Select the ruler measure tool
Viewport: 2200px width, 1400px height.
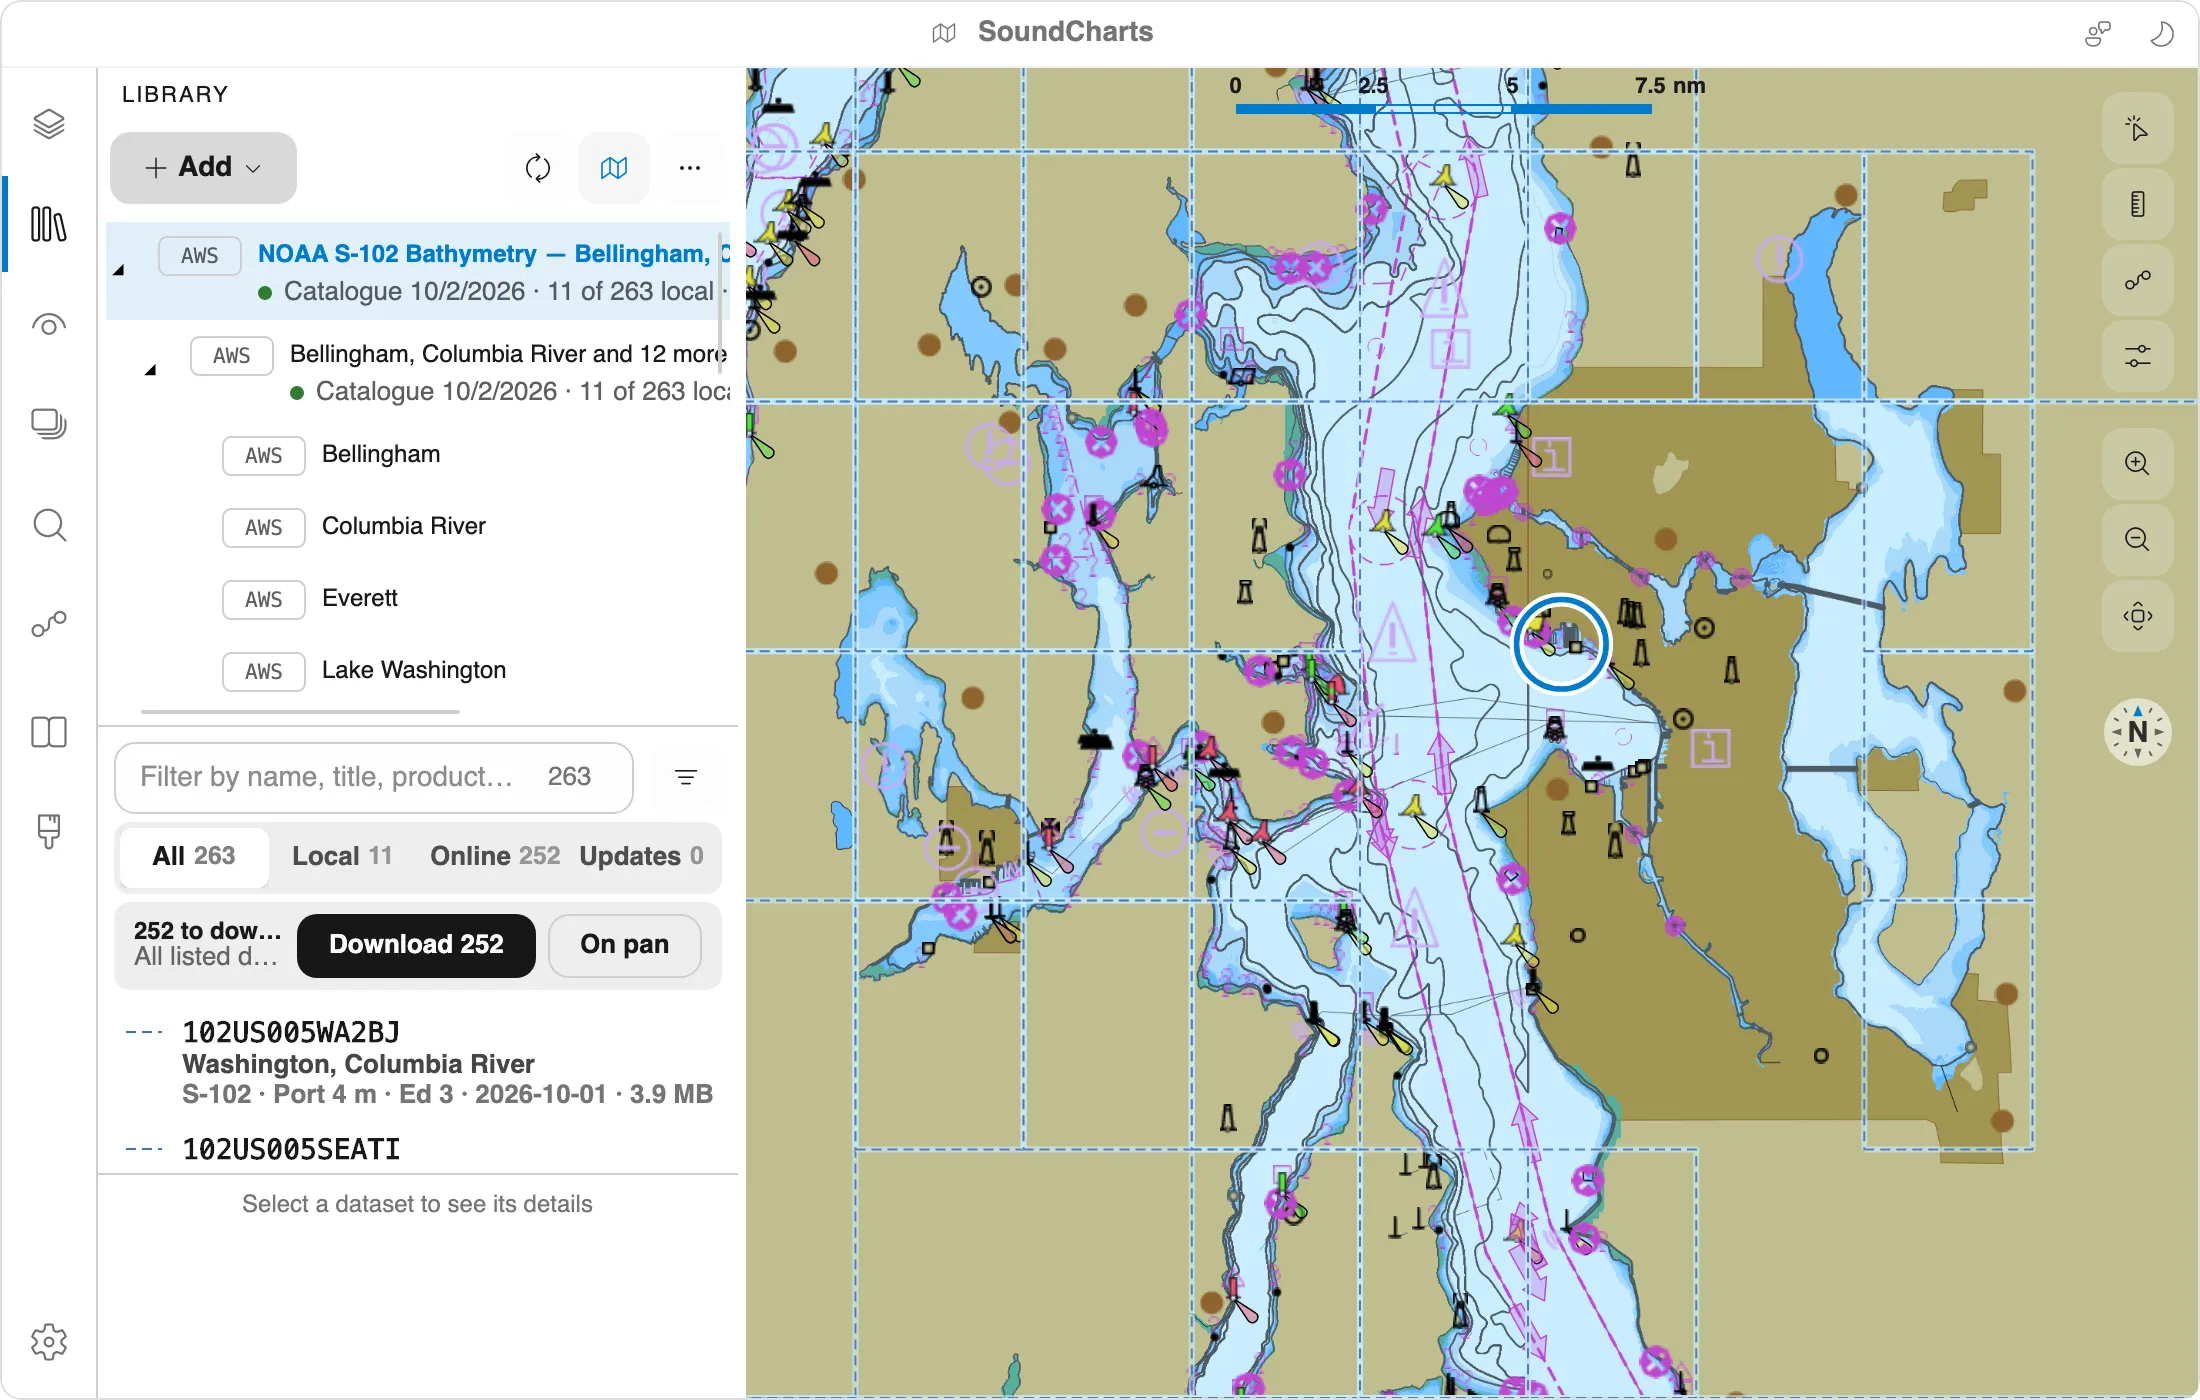[2137, 205]
